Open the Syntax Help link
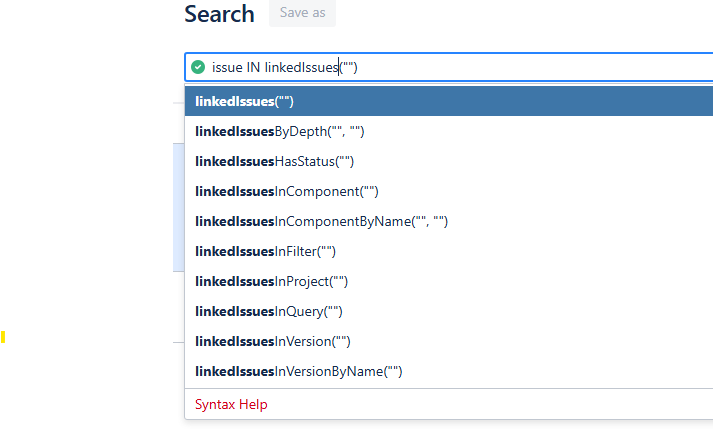Viewport: 713px width, 434px height. tap(231, 404)
